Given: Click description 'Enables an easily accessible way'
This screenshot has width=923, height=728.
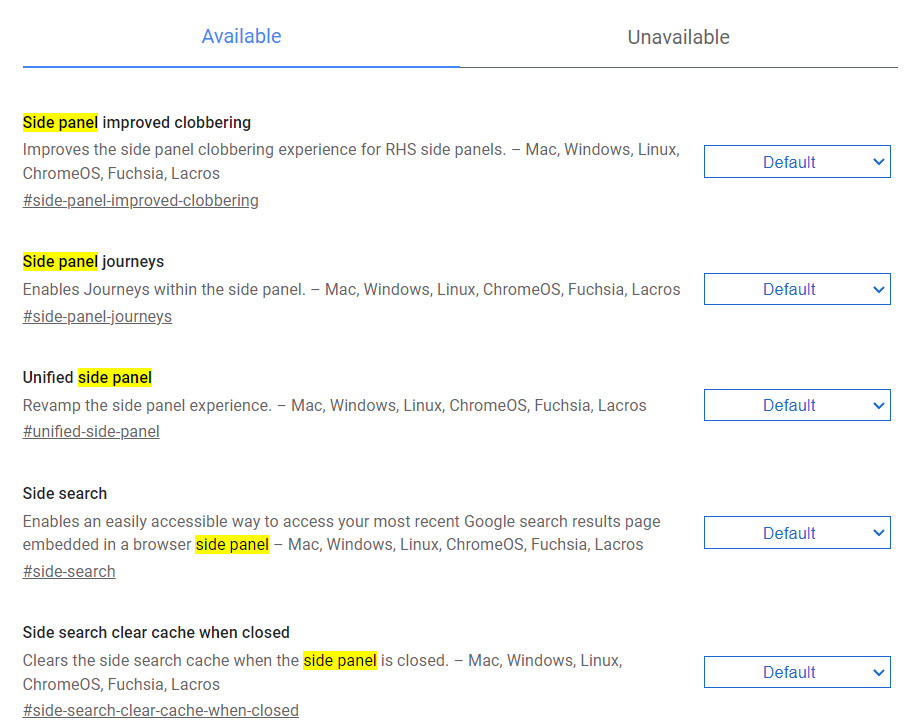Looking at the screenshot, I should (x=341, y=533).
